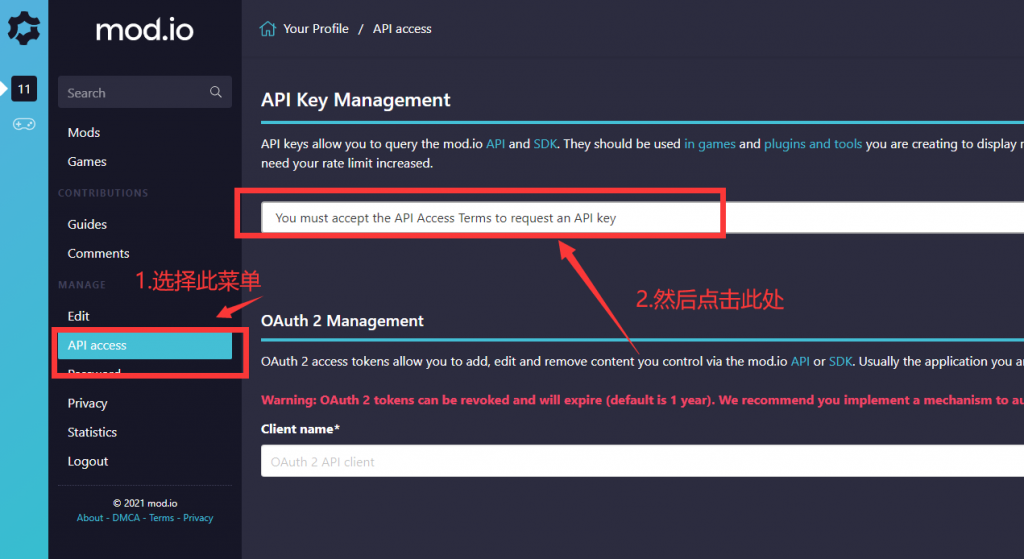Click SDK link in OAuth 2 description
Image resolution: width=1024 pixels, height=559 pixels.
(x=840, y=361)
